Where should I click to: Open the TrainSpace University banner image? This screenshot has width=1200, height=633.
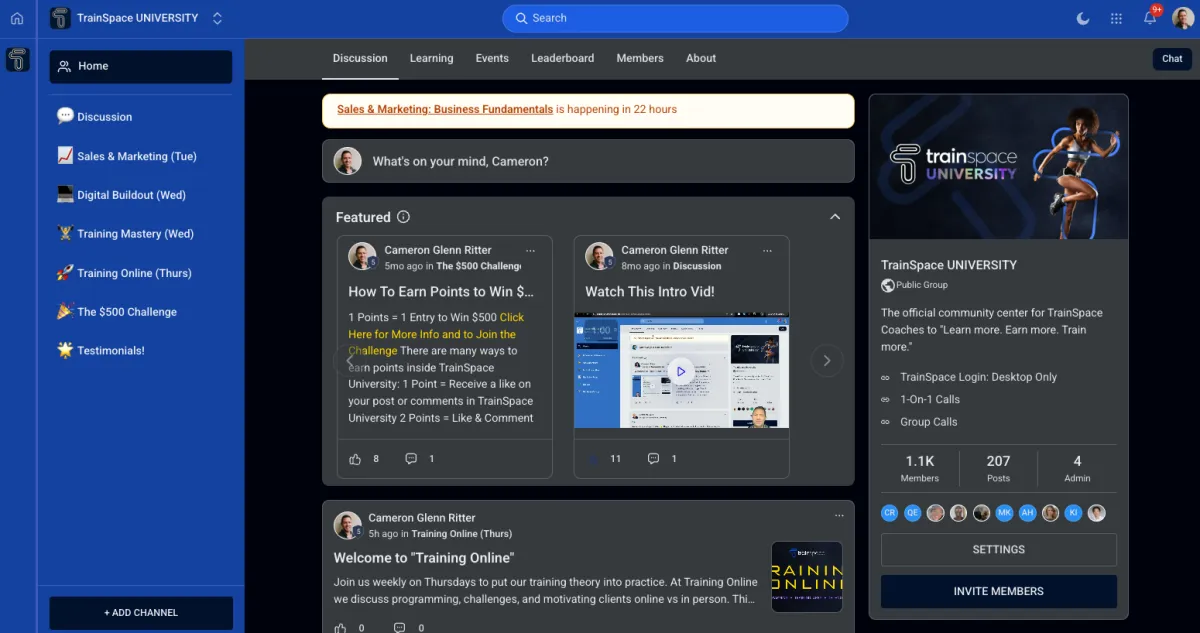coord(998,167)
